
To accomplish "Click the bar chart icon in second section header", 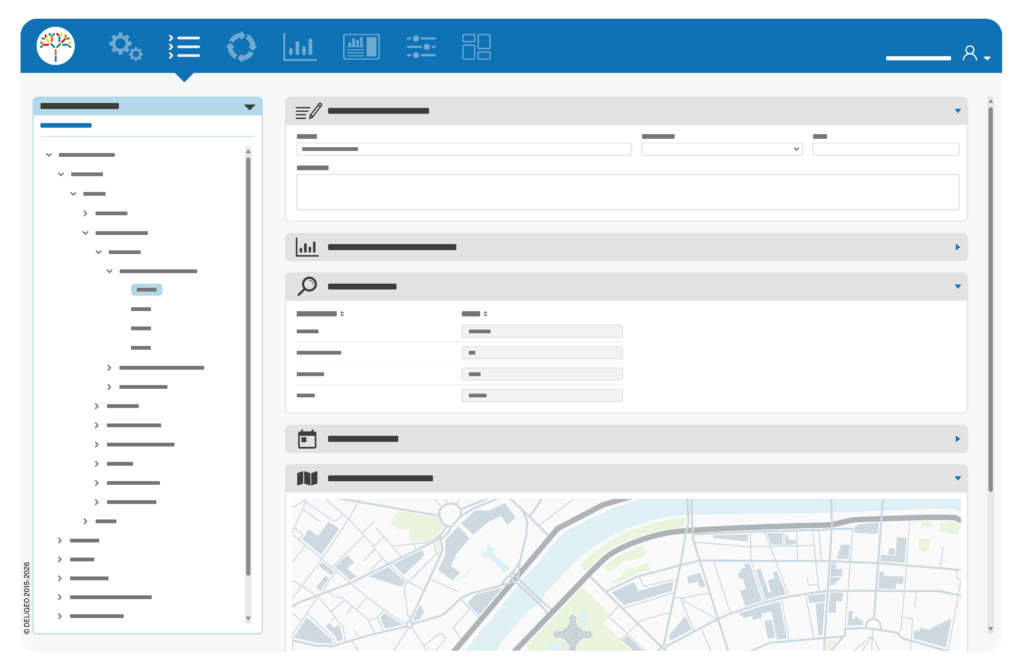I will (307, 247).
